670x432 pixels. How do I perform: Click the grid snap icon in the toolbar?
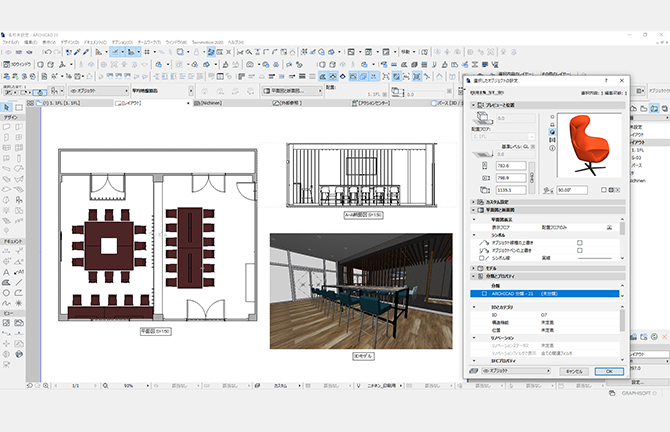(x=147, y=52)
